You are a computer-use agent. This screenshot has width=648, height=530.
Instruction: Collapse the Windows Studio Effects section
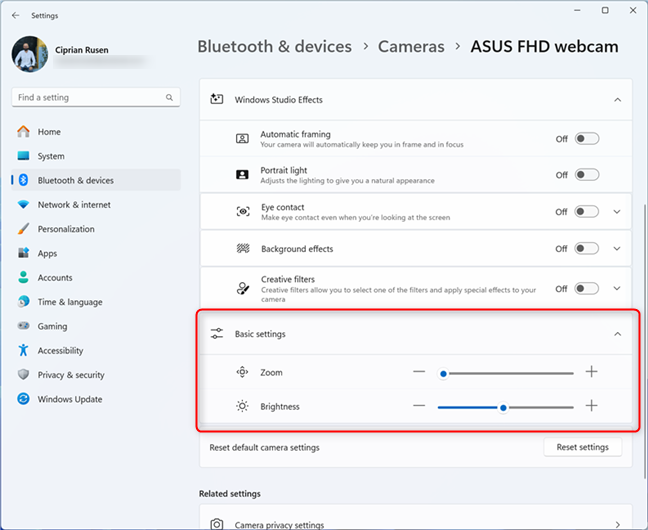coord(617,100)
